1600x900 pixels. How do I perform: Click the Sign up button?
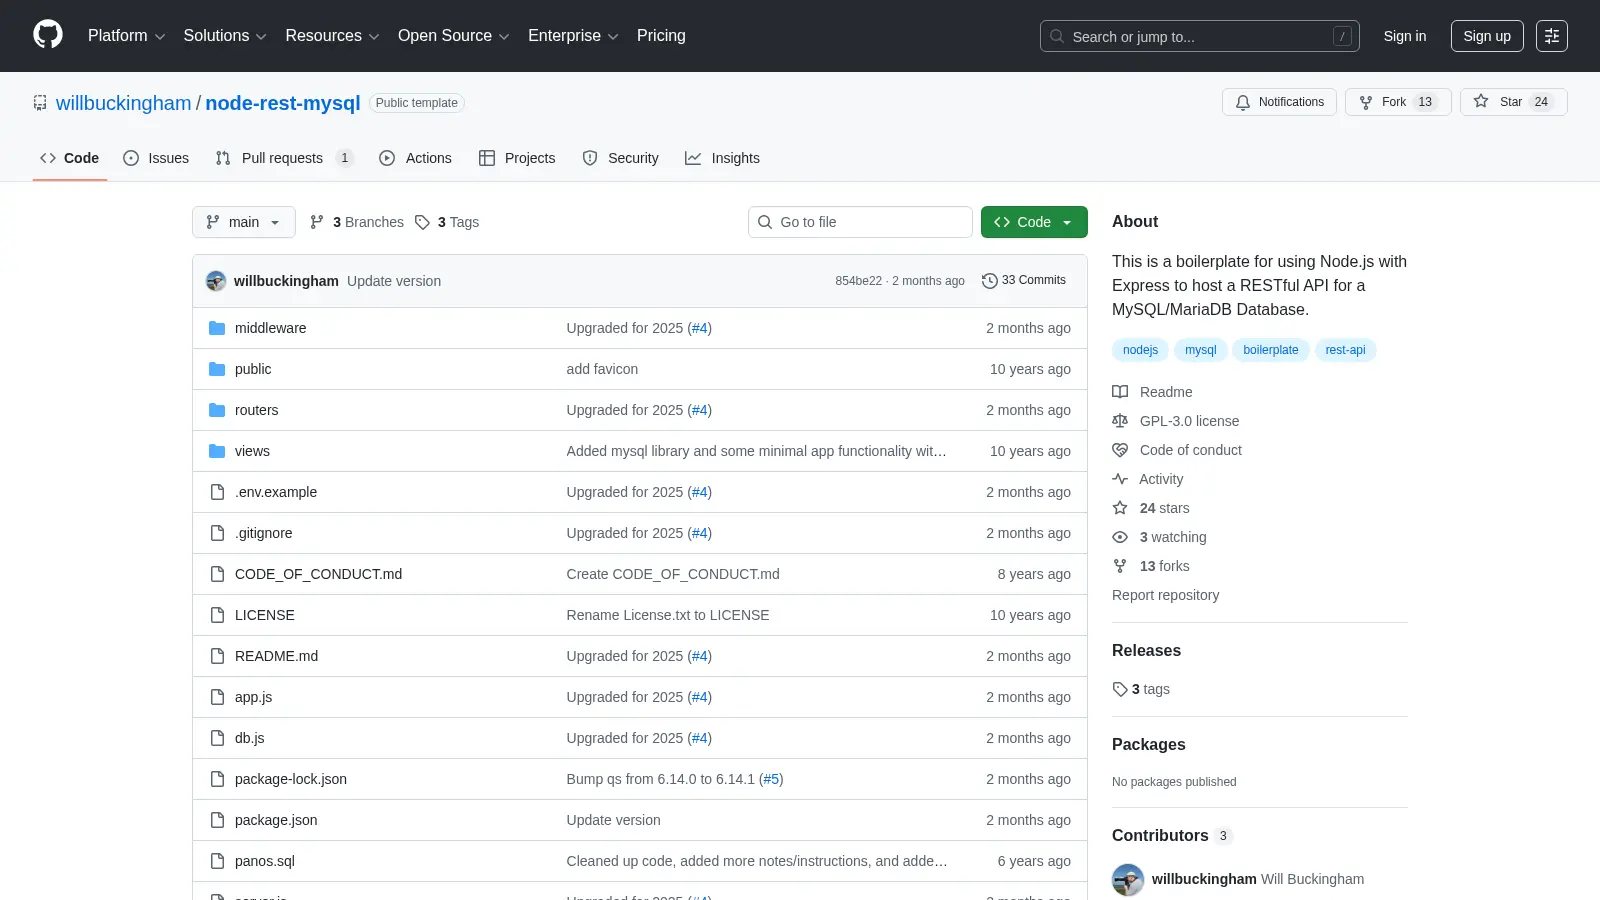click(1487, 36)
